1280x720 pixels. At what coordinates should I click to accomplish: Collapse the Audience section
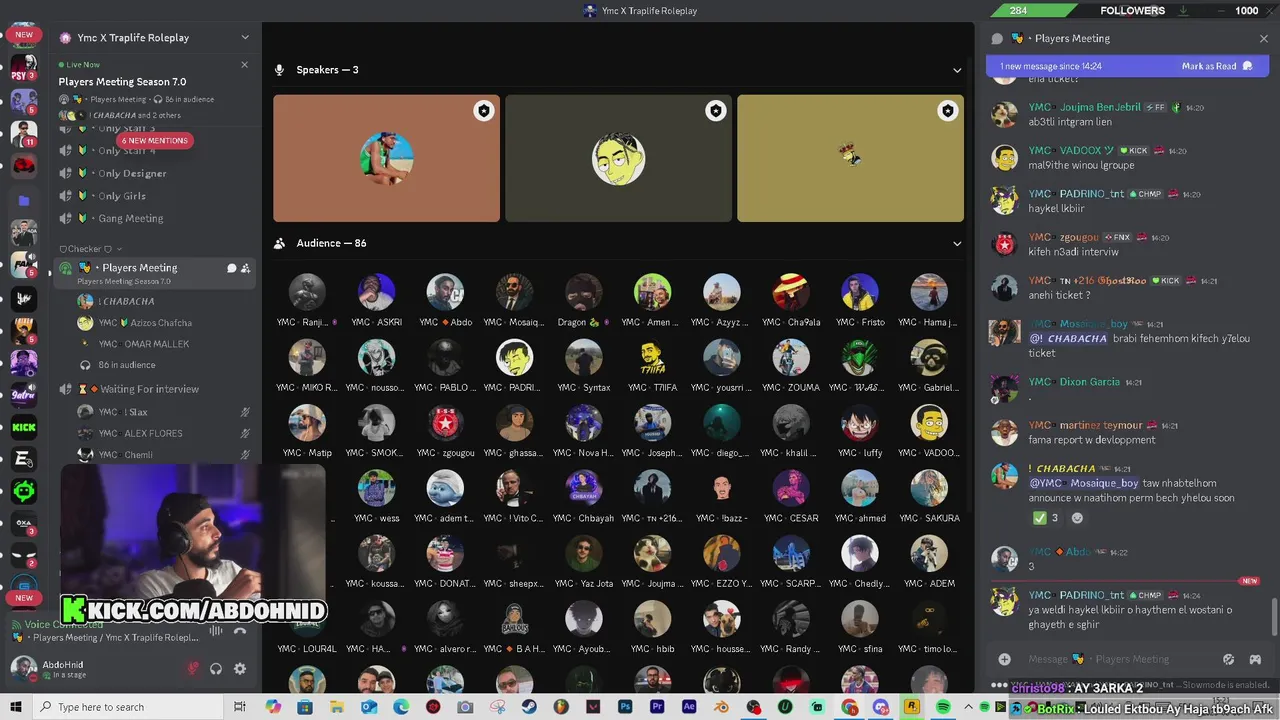(x=957, y=243)
